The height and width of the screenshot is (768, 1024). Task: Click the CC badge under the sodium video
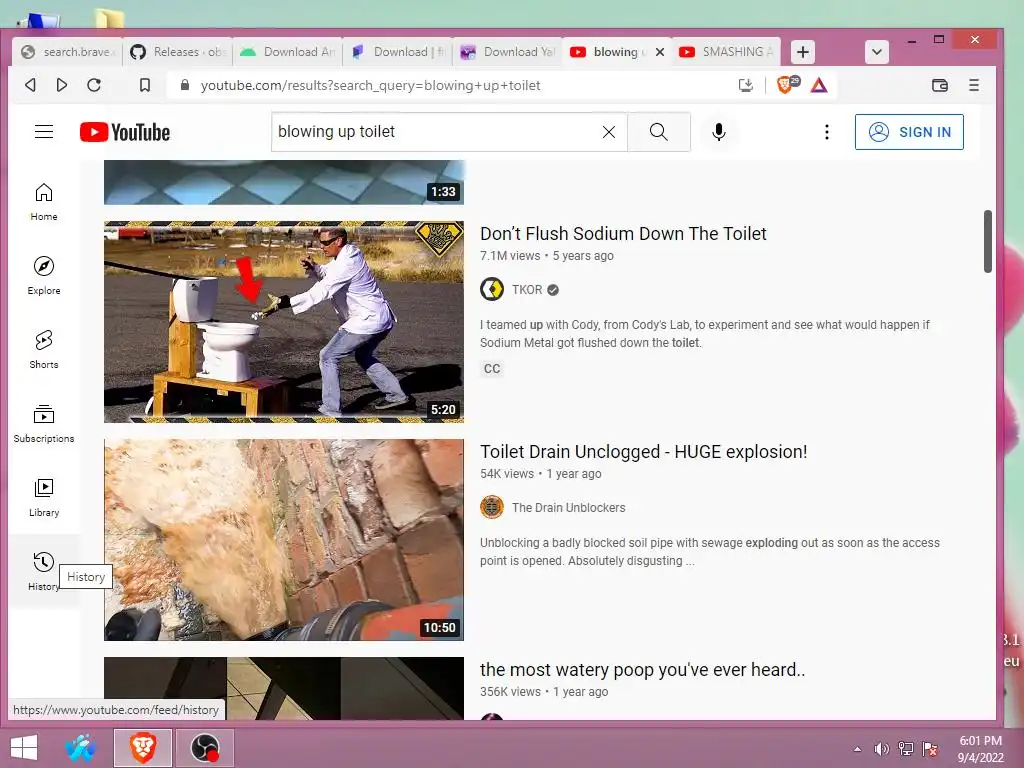pyautogui.click(x=492, y=369)
